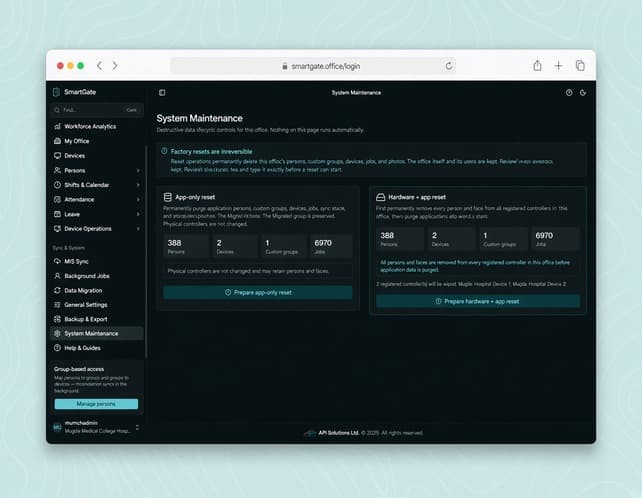
Task: Click the mumchadmin user avatar
Action: coord(57,428)
